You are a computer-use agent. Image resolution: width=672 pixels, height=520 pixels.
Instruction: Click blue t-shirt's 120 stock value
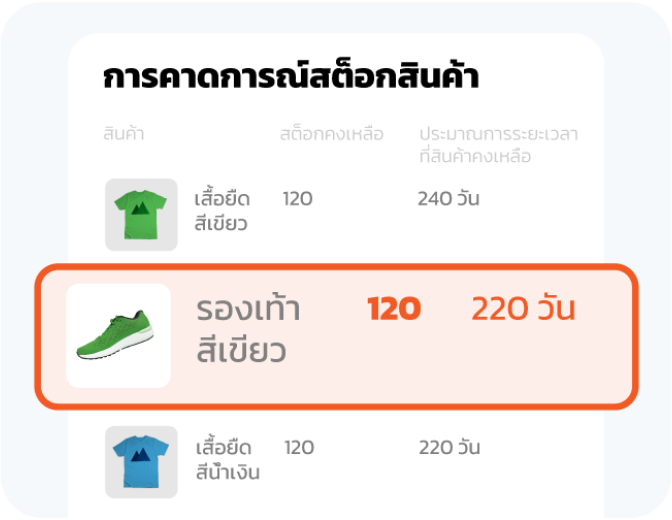coord(299,447)
